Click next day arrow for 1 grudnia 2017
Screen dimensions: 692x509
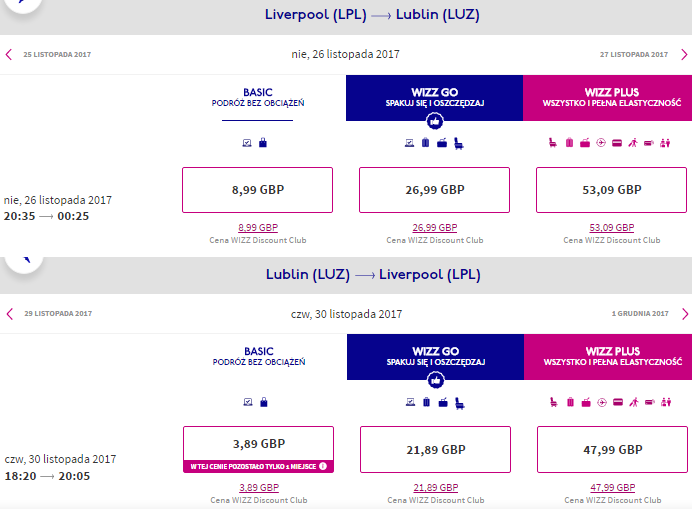684,314
